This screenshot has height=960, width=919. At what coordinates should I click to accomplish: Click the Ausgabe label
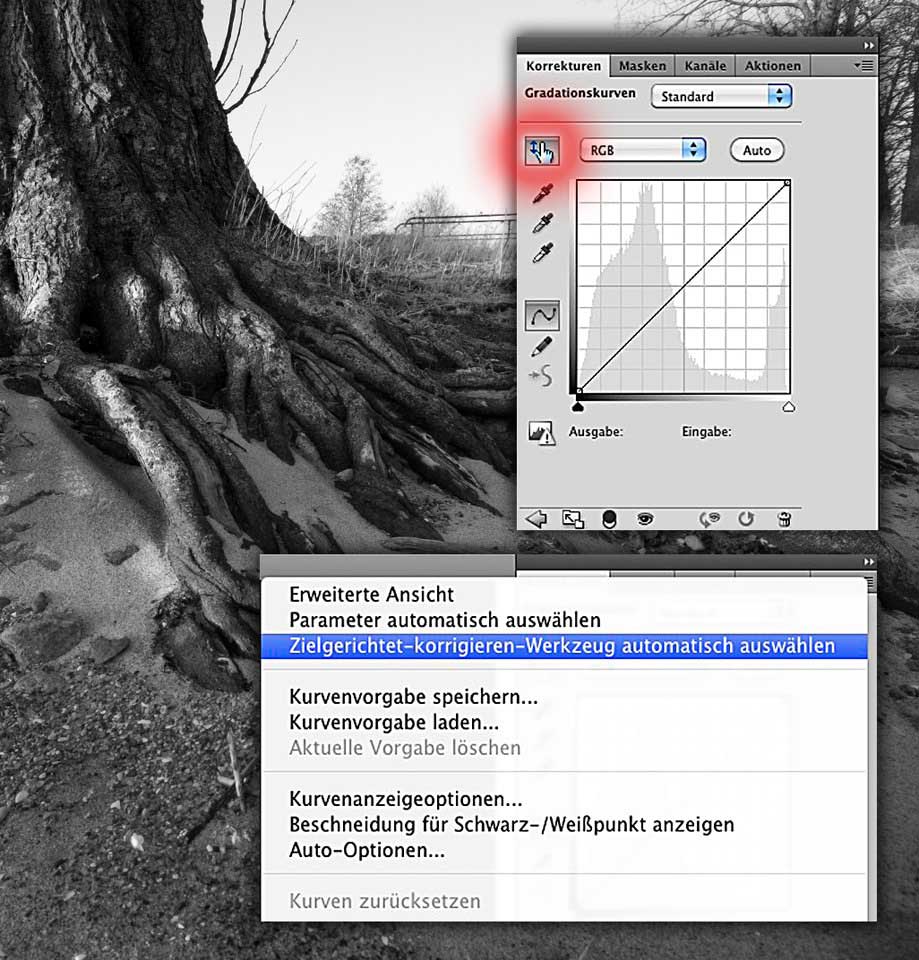coord(596,432)
